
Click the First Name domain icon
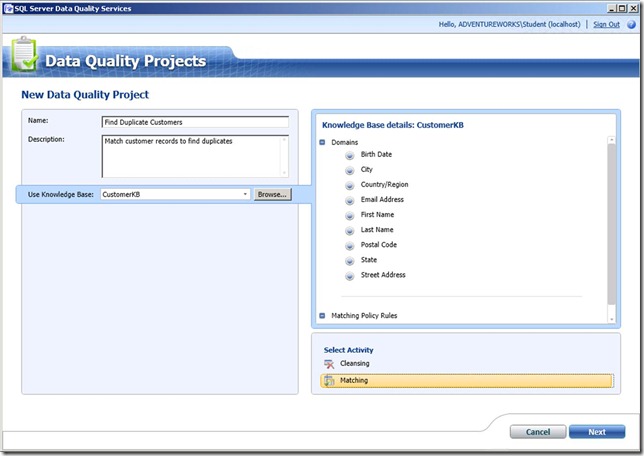(x=350, y=215)
